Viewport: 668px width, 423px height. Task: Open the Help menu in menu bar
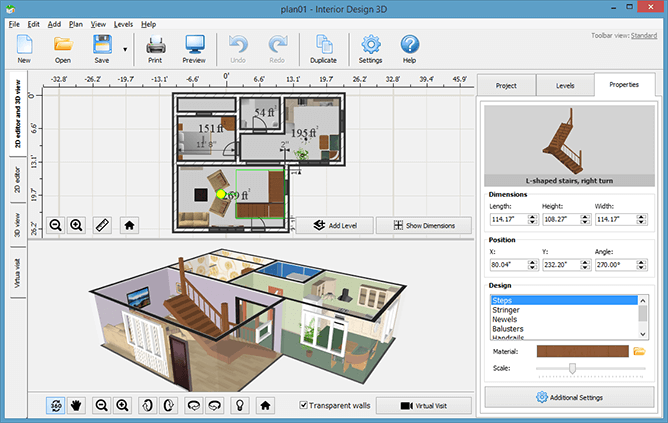(149, 24)
